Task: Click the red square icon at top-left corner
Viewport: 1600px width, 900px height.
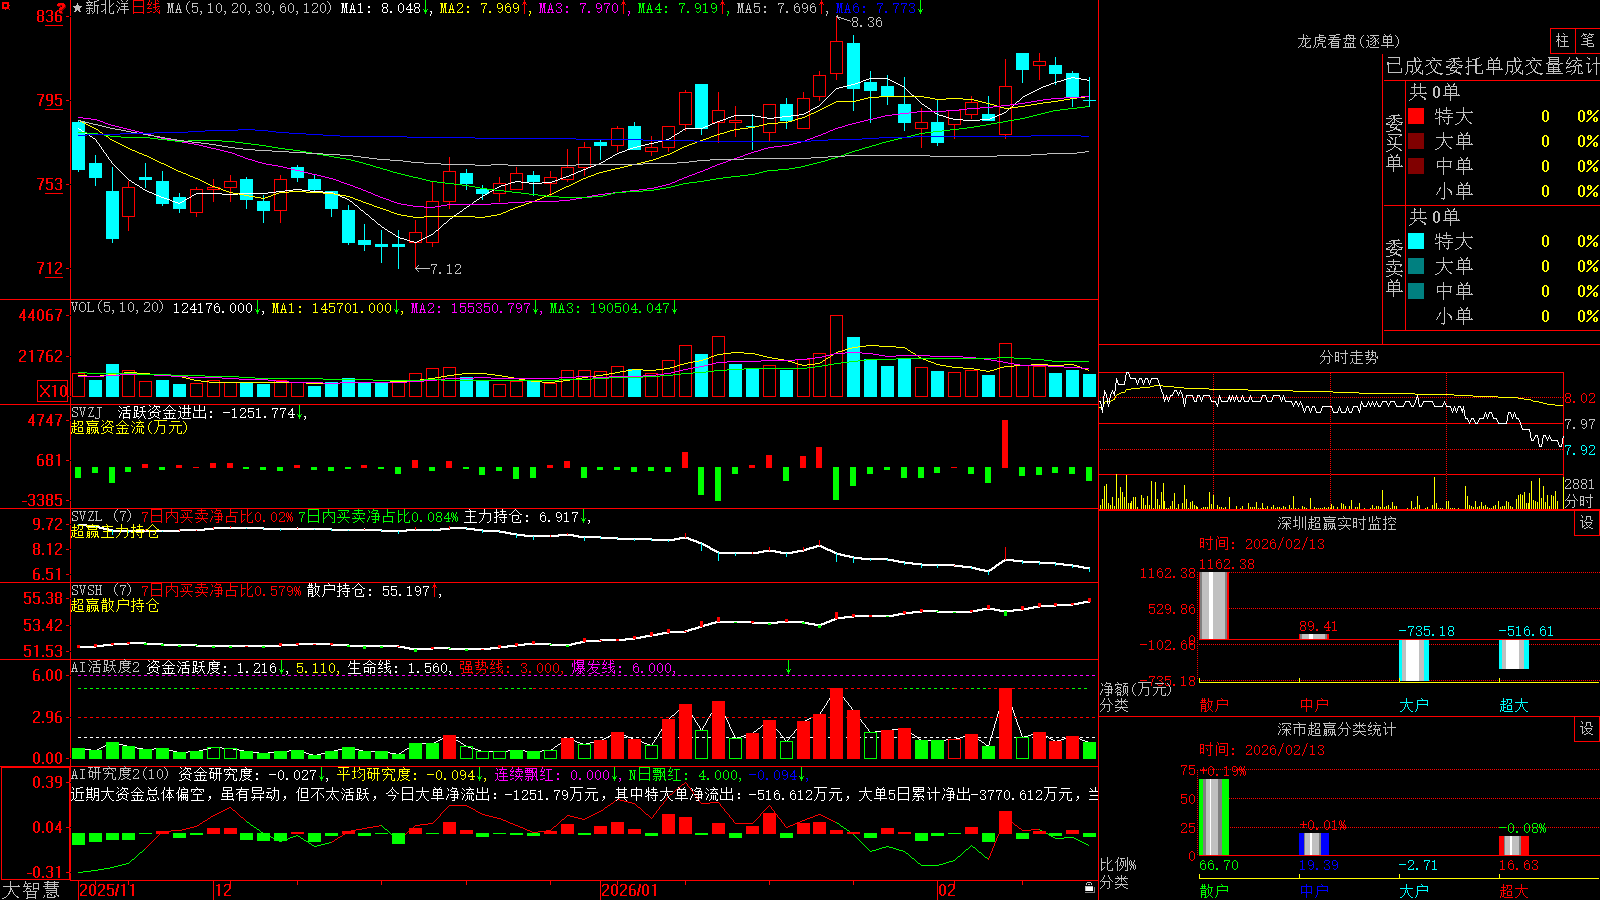Action: point(4,4)
